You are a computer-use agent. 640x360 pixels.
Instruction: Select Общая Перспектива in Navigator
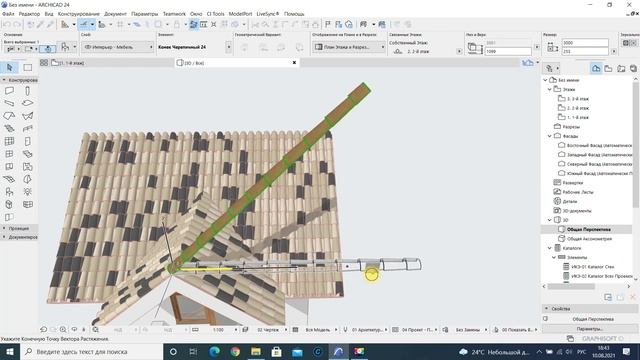point(589,229)
